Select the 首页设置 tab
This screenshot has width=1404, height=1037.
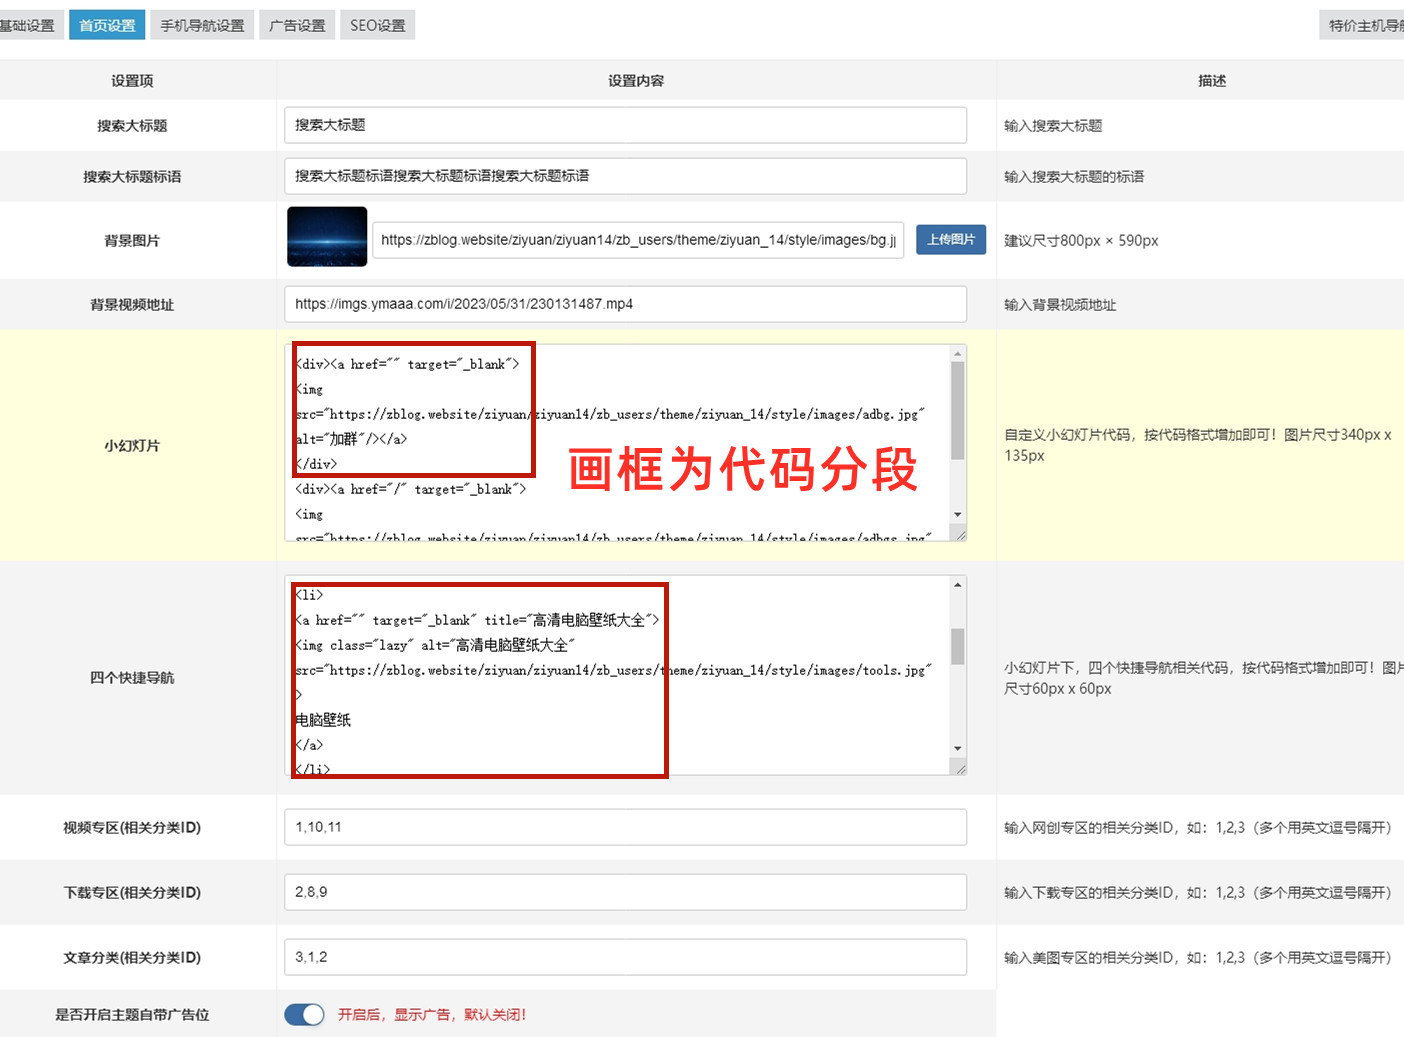tap(107, 25)
